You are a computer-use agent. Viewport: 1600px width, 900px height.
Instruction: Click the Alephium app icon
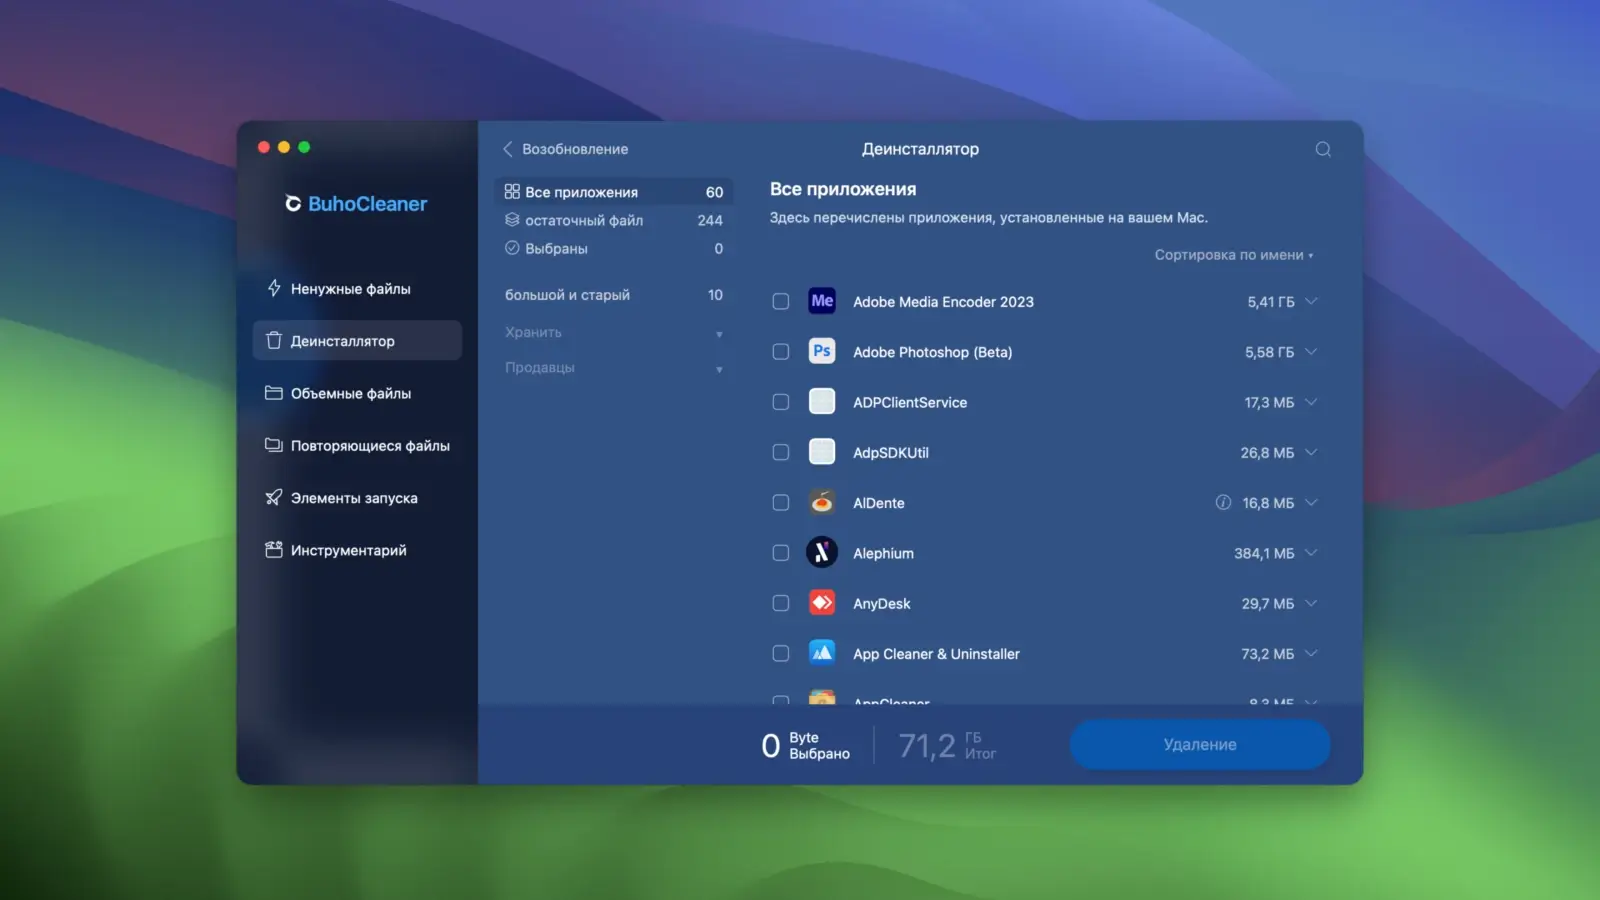pyautogui.click(x=822, y=553)
